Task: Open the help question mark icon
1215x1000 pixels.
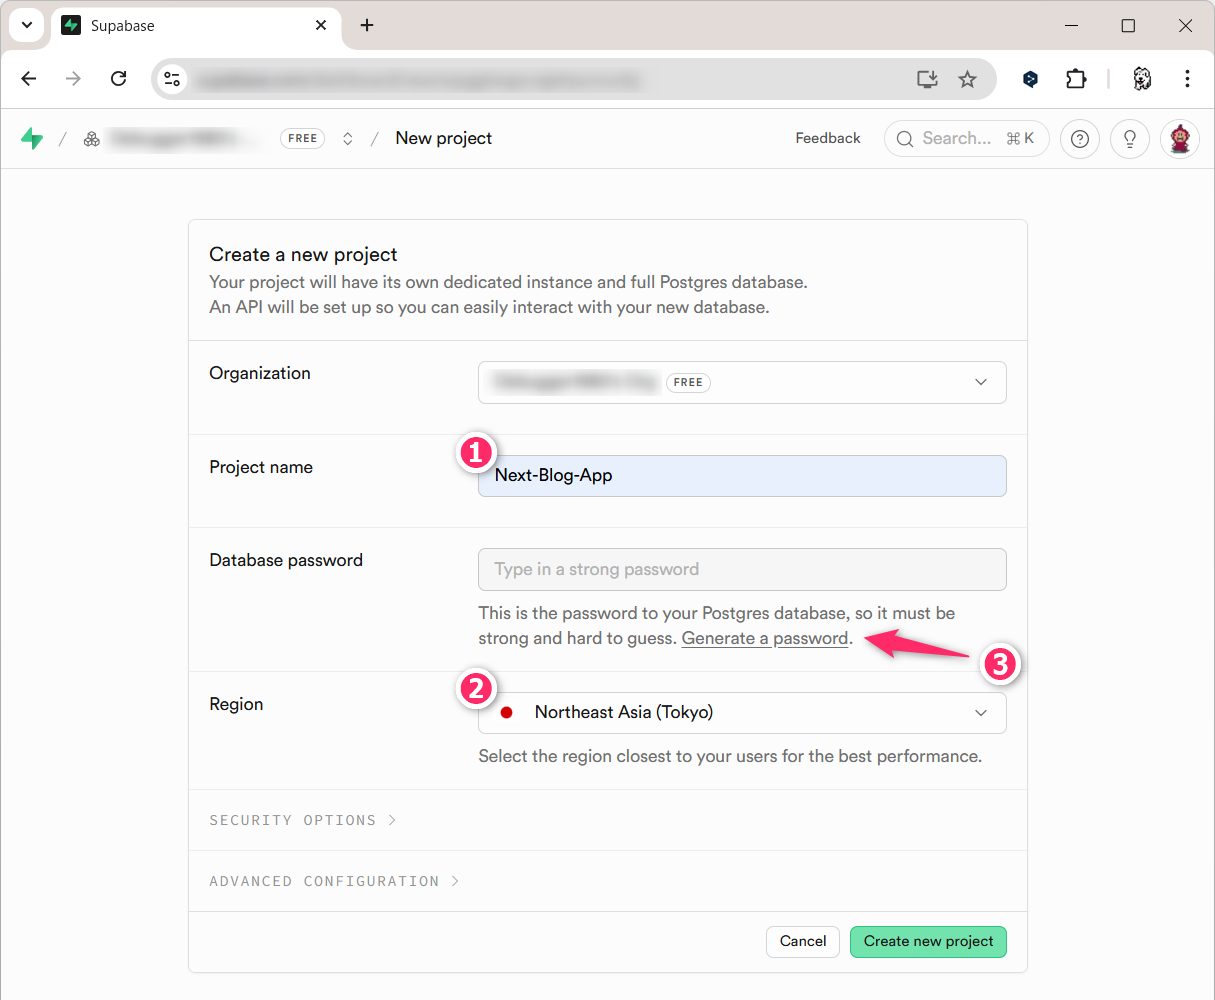Action: click(x=1079, y=139)
